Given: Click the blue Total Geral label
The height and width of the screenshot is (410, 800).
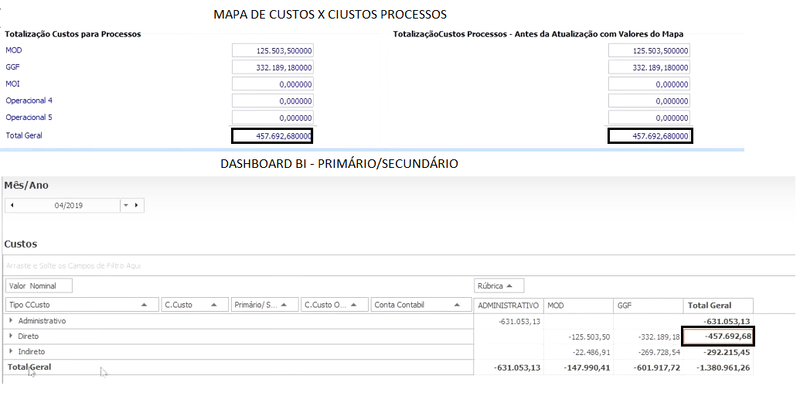Looking at the screenshot, I should point(24,135).
